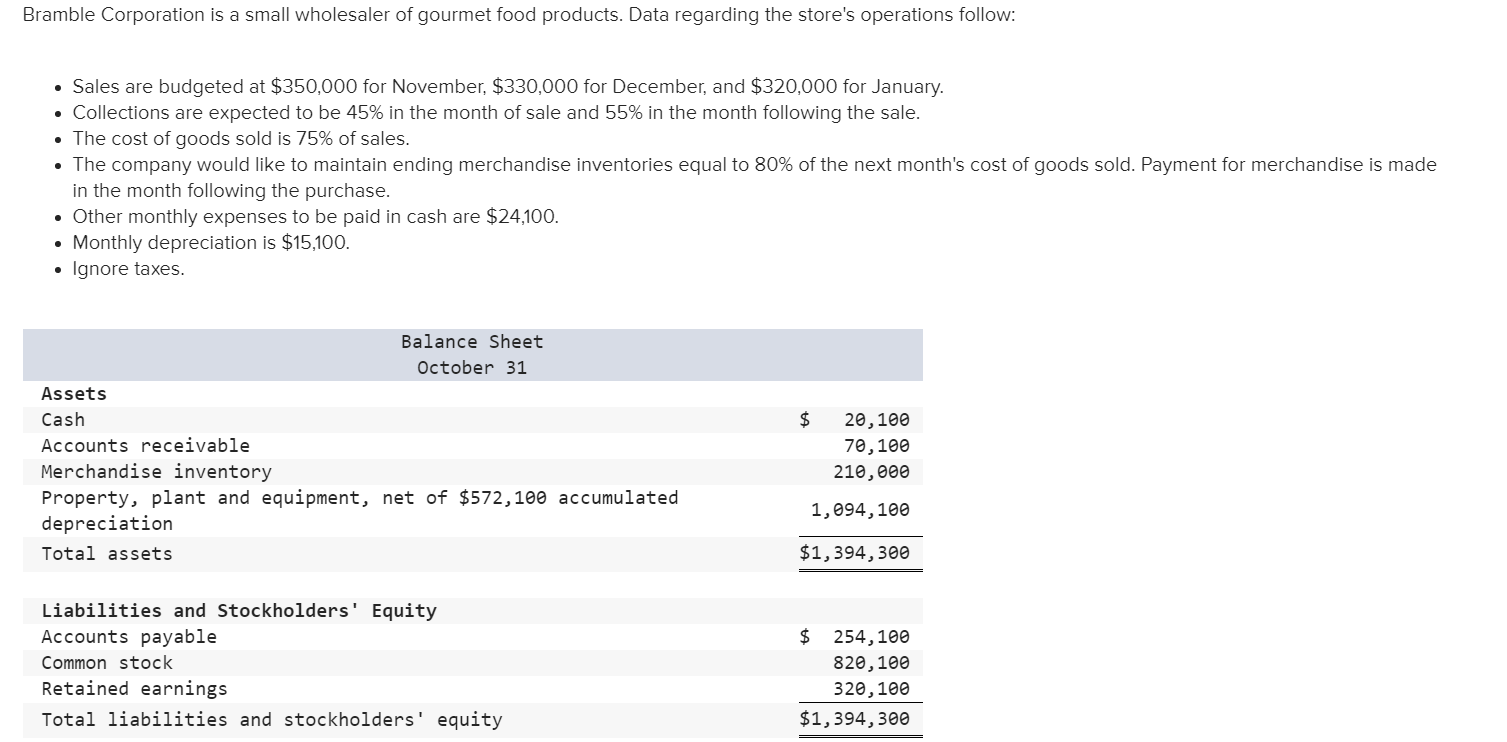Click the 'Monthly depreciation is $15,100' bullet

pyautogui.click(x=212, y=242)
